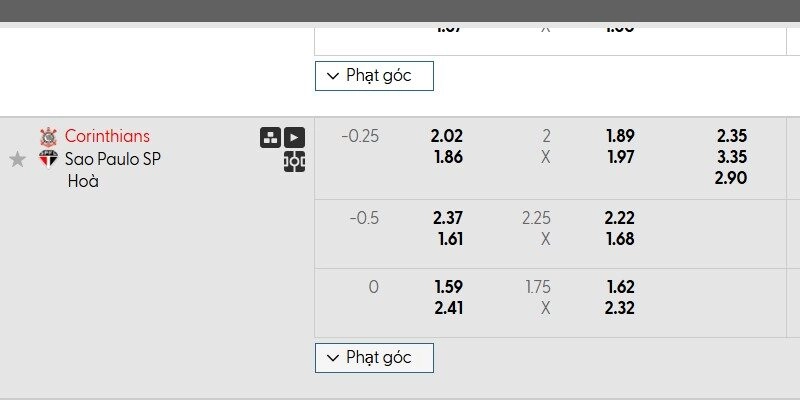Open the Sao Paulo SP team link

coord(113,159)
